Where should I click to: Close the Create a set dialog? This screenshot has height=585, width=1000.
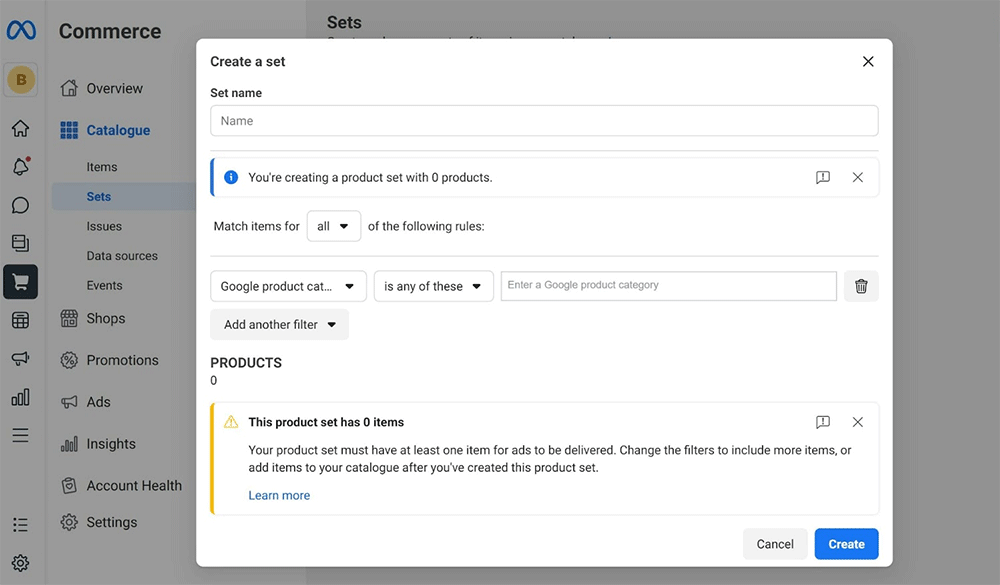[x=867, y=61]
